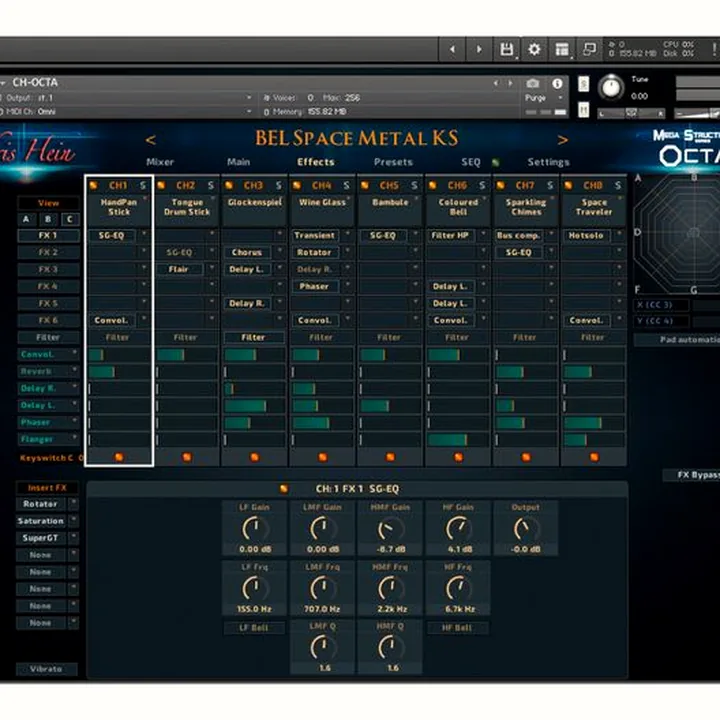Click the exclamation warning icon top right

[x=714, y=49]
